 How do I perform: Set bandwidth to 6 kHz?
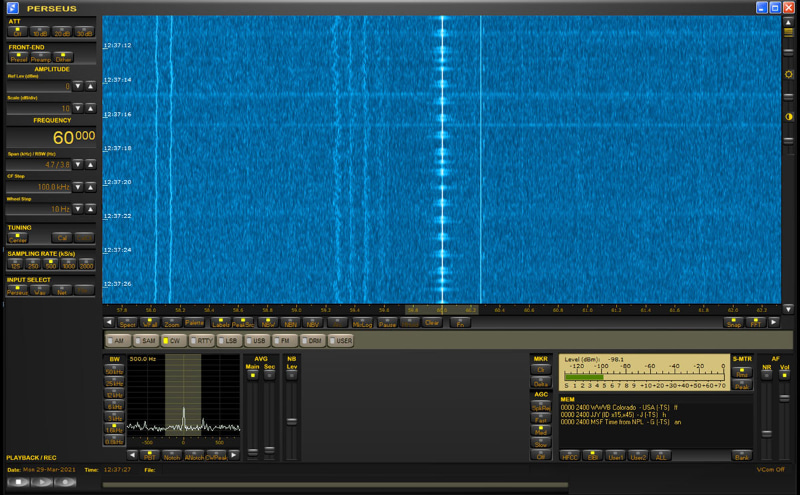click(114, 405)
